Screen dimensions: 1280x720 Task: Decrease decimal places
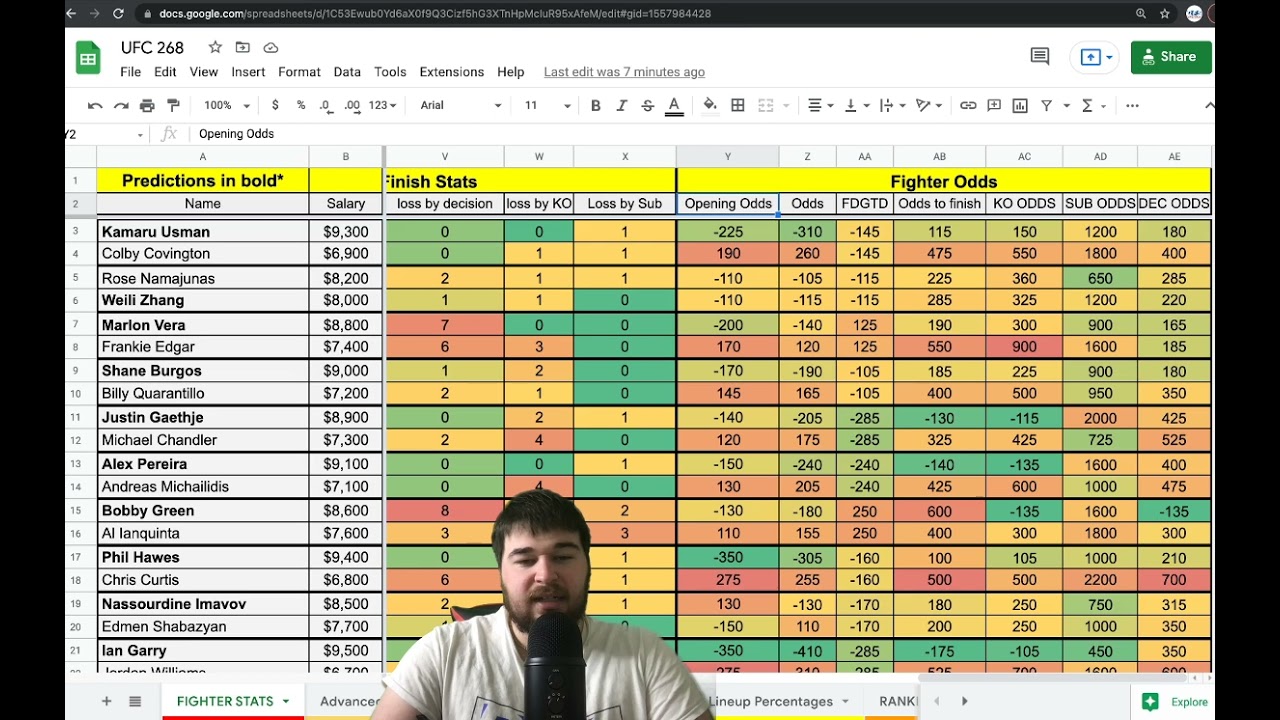326,105
